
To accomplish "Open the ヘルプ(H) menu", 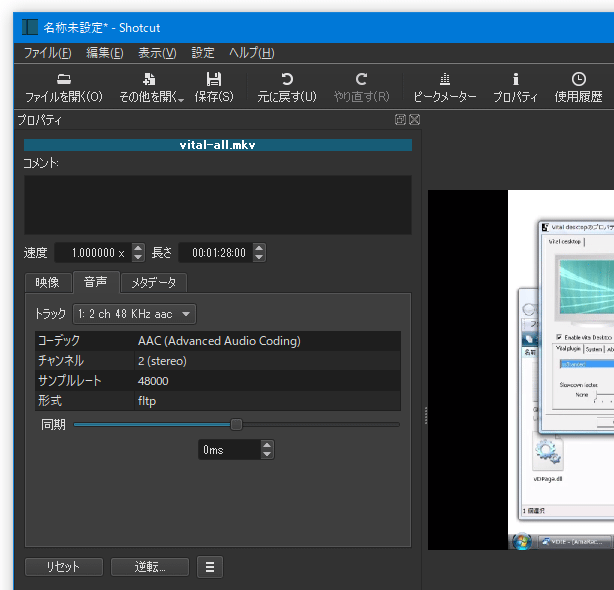I will pos(251,53).
